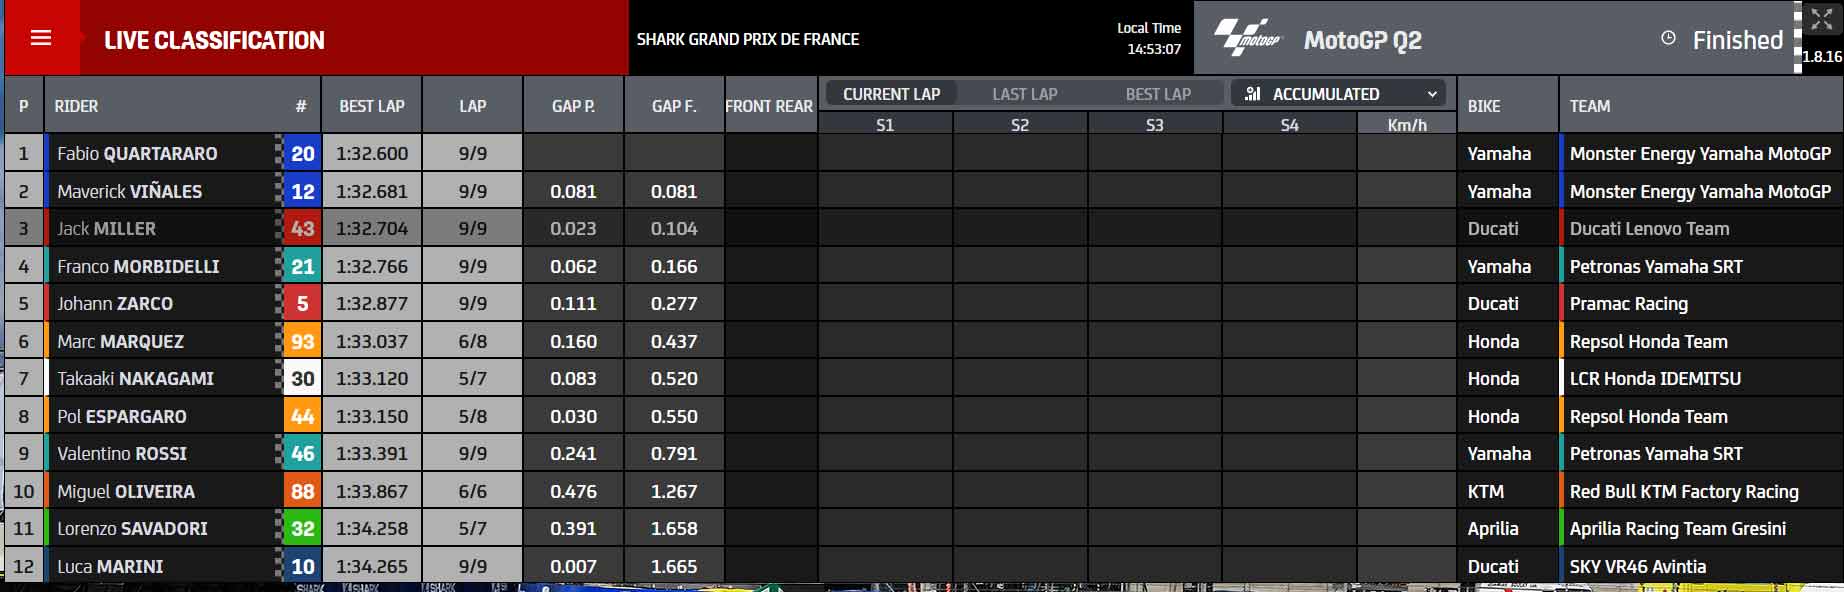1844x592 pixels.
Task: Select rider Takaaki NAKAGAMI
Action: pyautogui.click(x=135, y=378)
